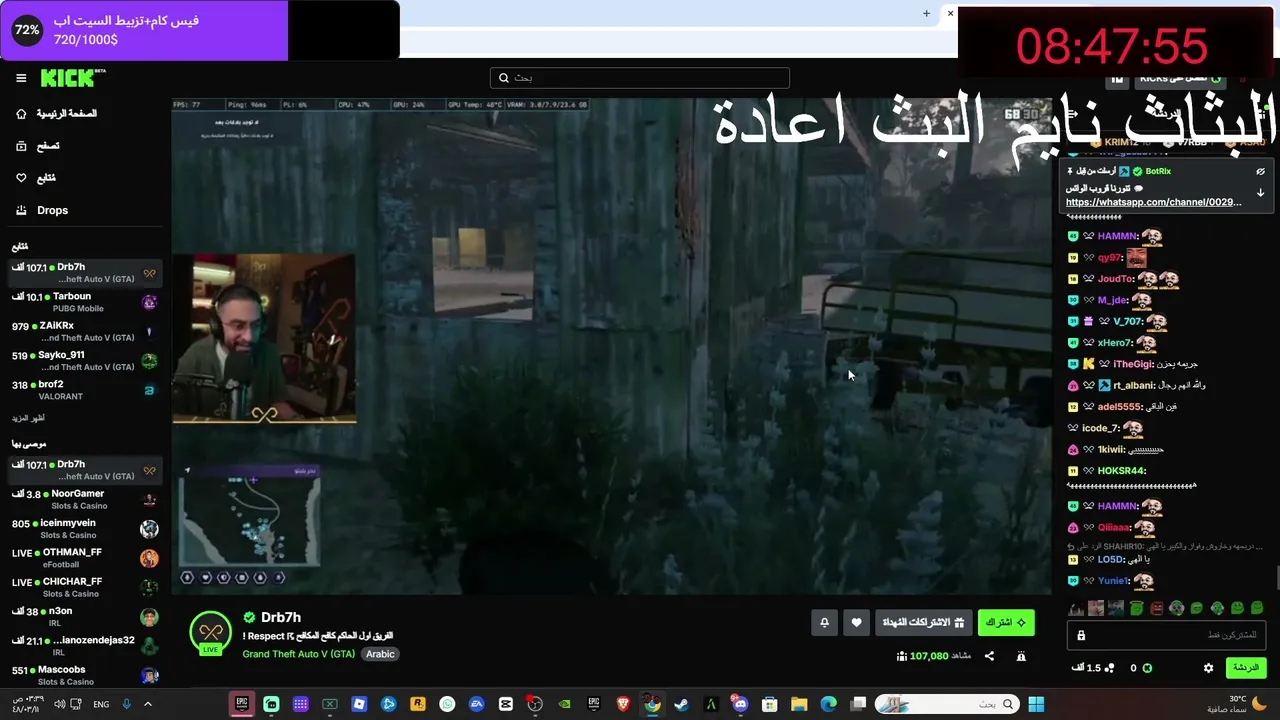Open Brave browser from the taskbar
The width and height of the screenshot is (1280, 720).
click(x=623, y=704)
